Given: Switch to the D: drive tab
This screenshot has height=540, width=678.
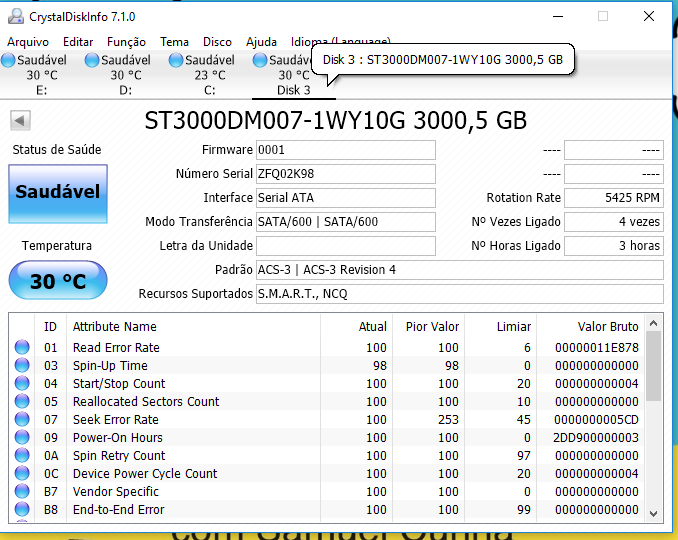Looking at the screenshot, I should click(125, 75).
